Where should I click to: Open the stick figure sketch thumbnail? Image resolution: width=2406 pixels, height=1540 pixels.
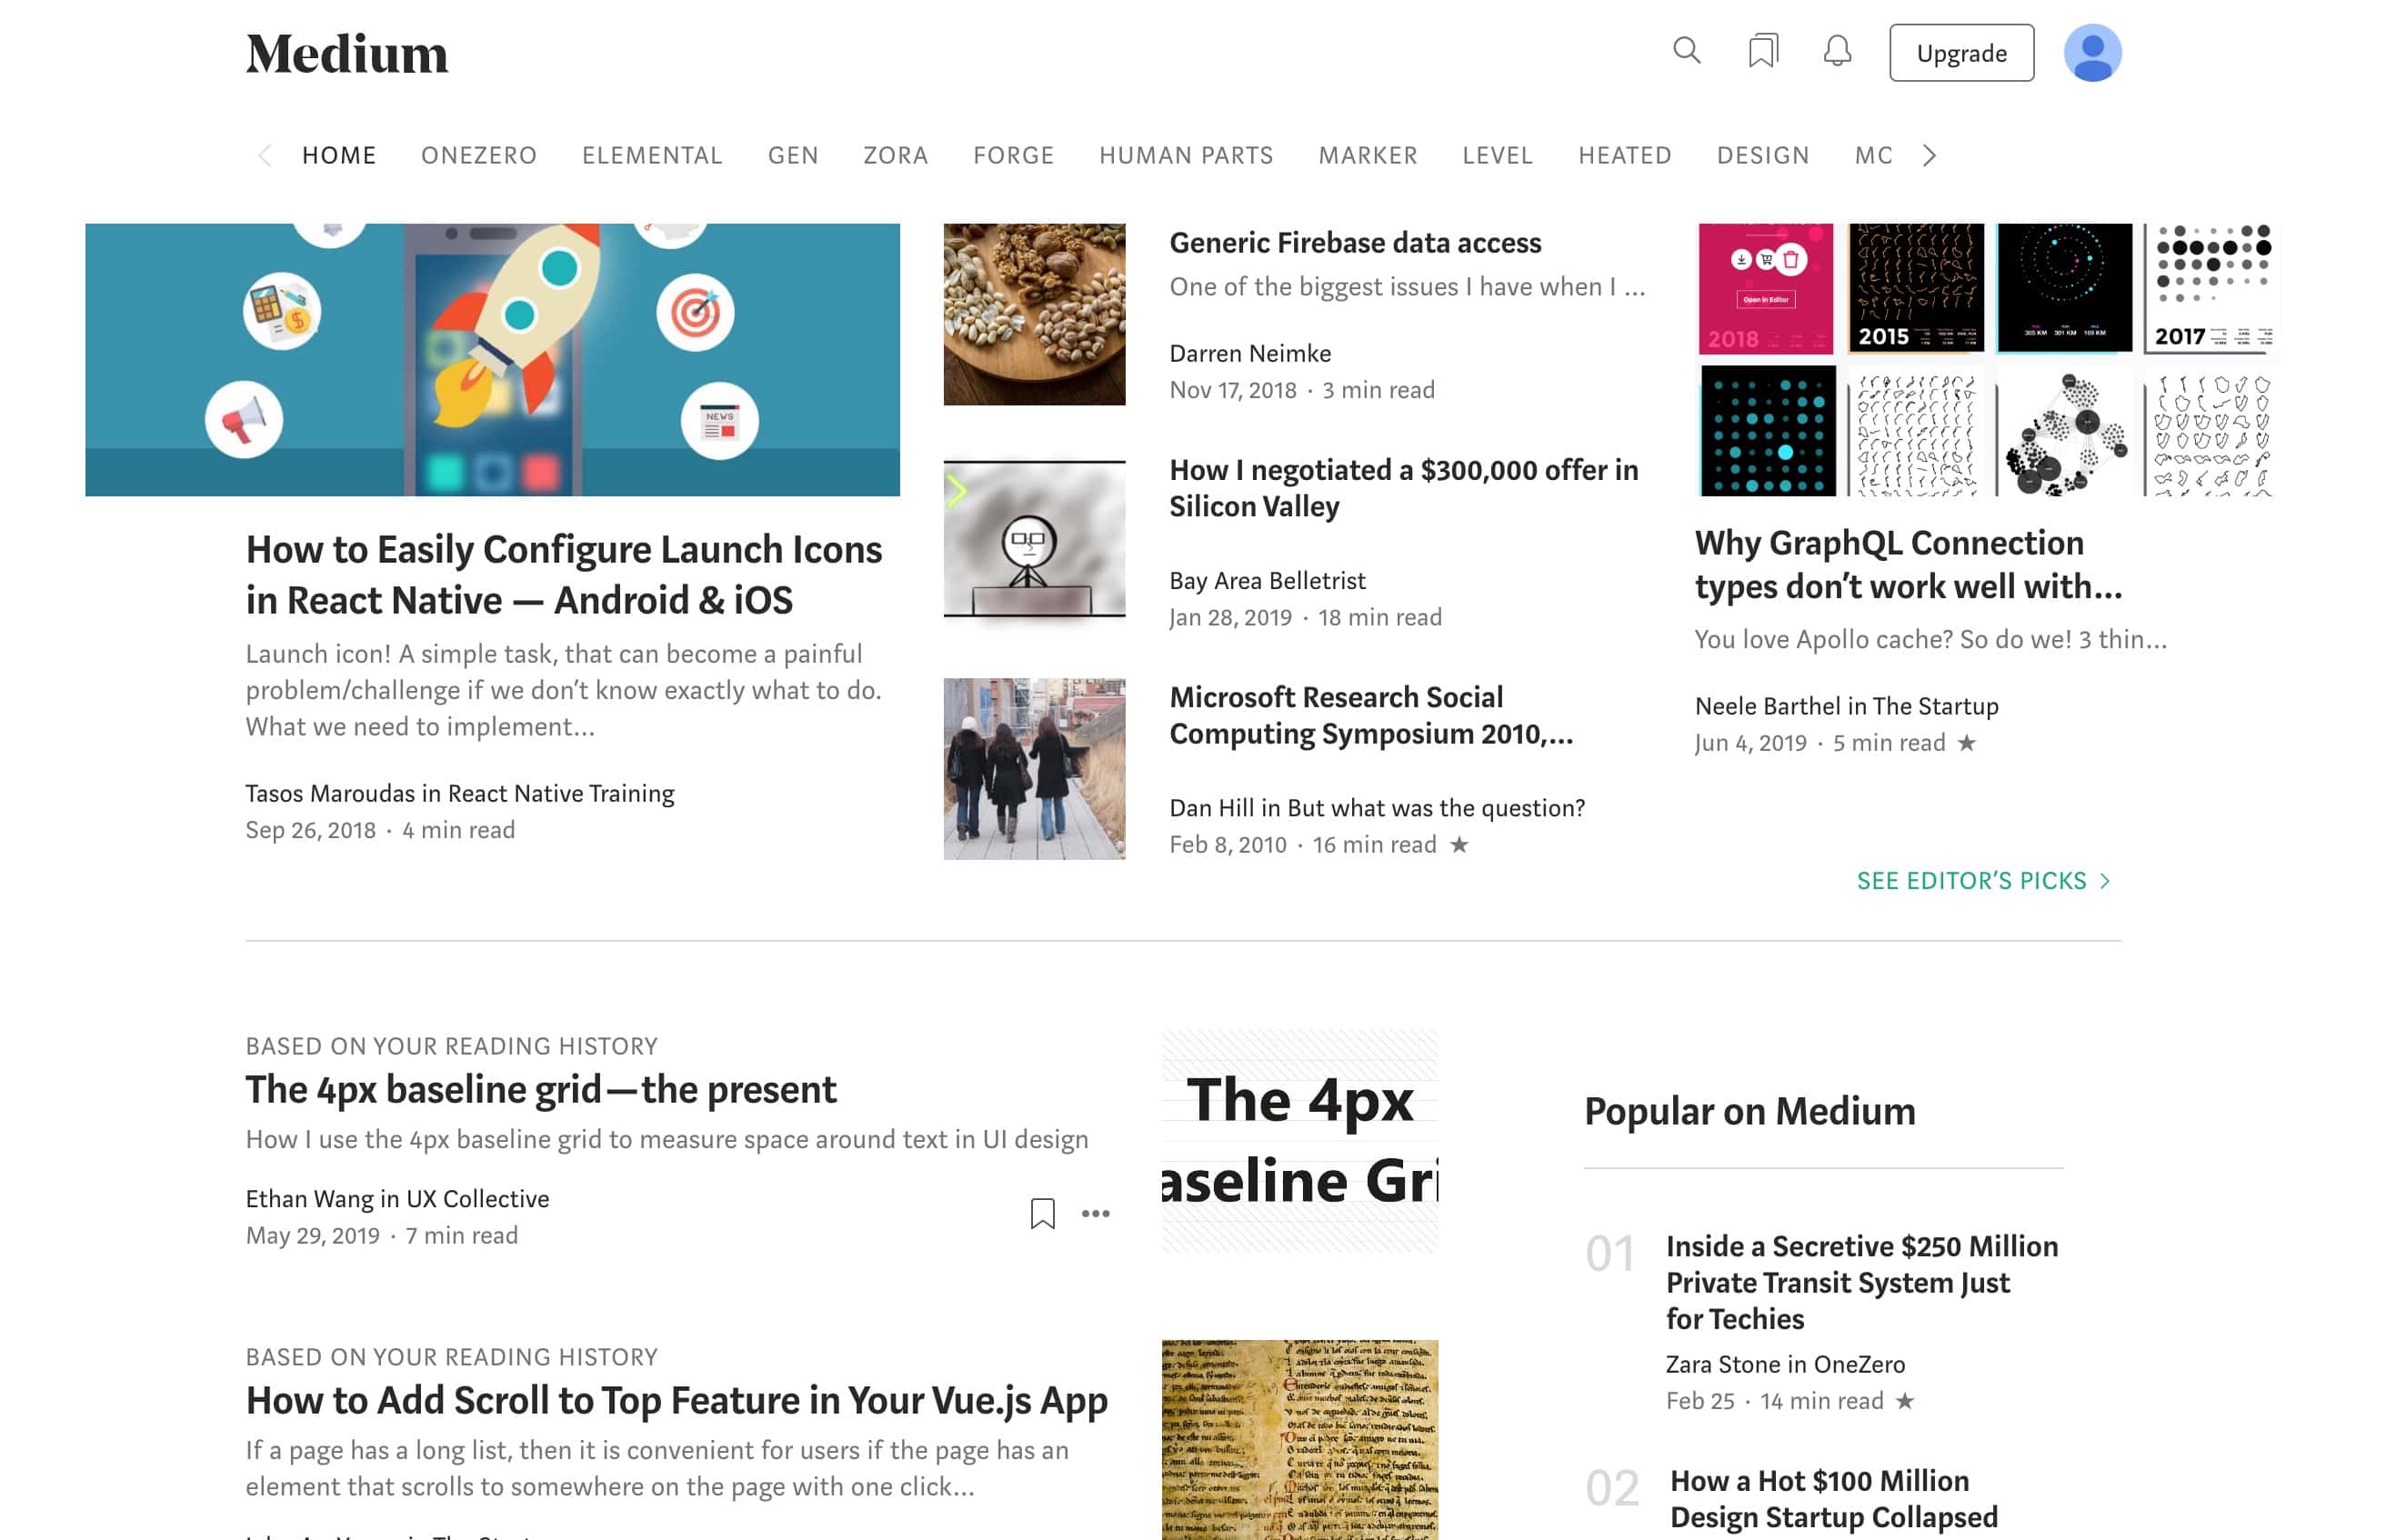(x=1034, y=540)
